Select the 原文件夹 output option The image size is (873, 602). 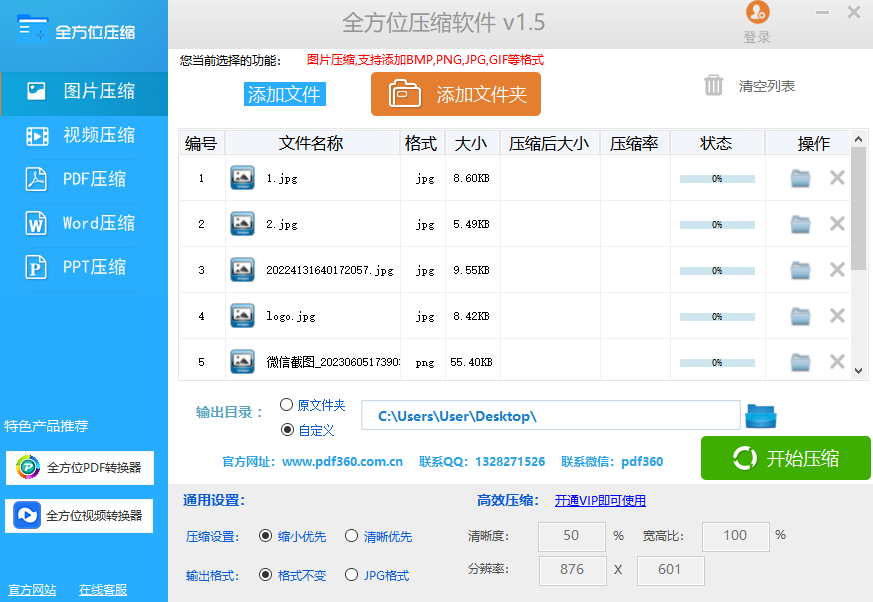click(285, 406)
